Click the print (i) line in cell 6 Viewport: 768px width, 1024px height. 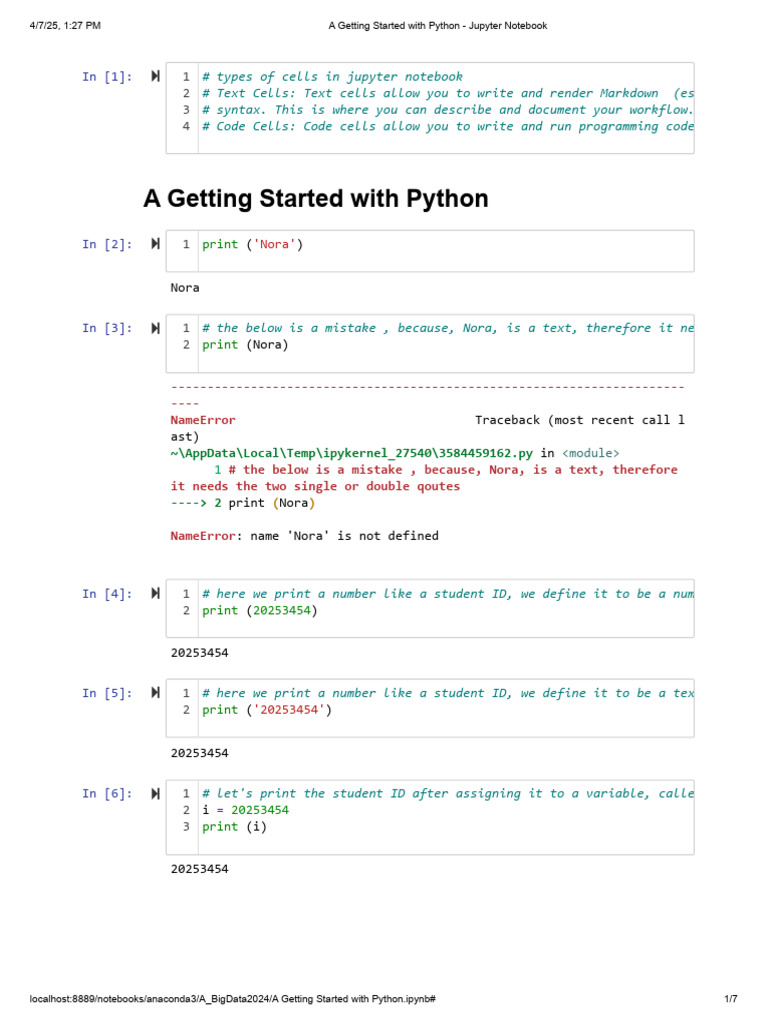coord(235,827)
